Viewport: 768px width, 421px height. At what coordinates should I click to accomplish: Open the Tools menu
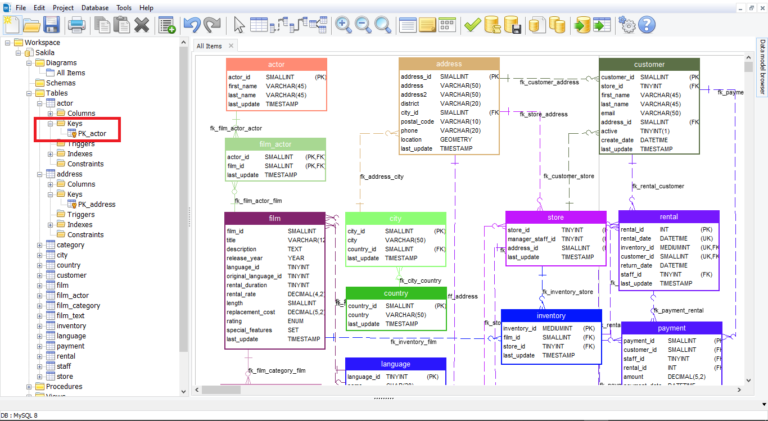point(124,7)
